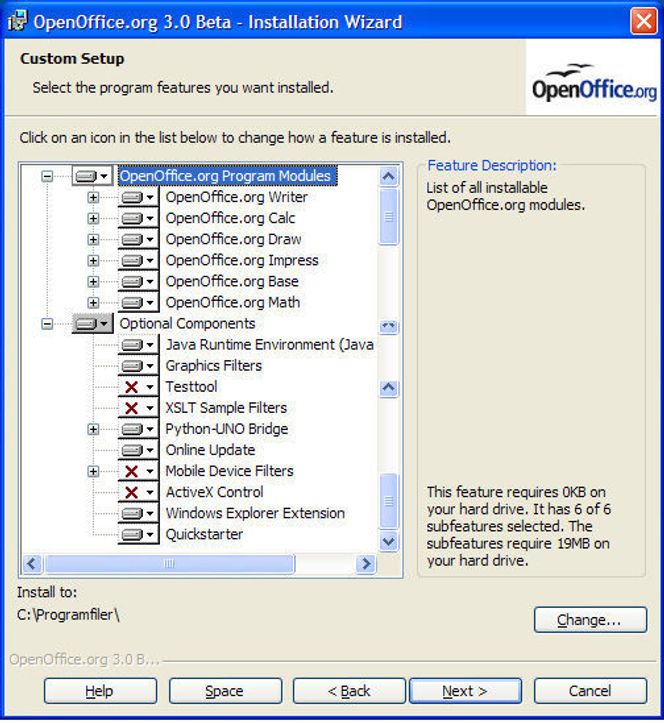Select Online Update label
The width and height of the screenshot is (664, 723).
[210, 450]
